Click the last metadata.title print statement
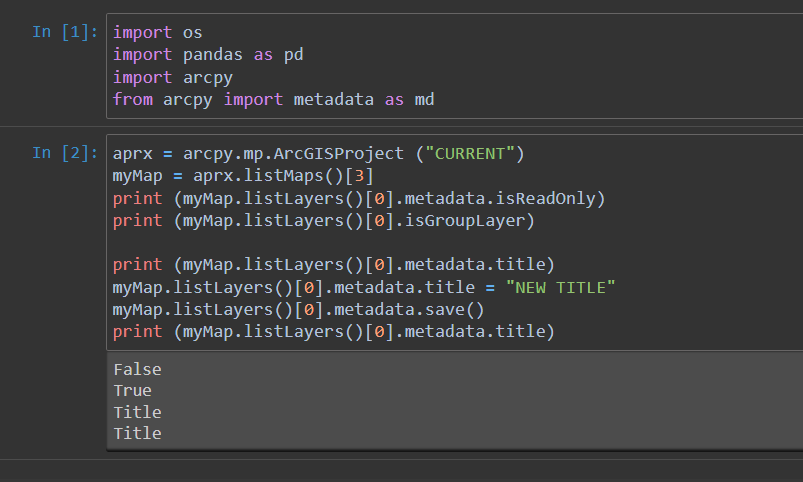Image resolution: width=803 pixels, height=482 pixels. 334,331
